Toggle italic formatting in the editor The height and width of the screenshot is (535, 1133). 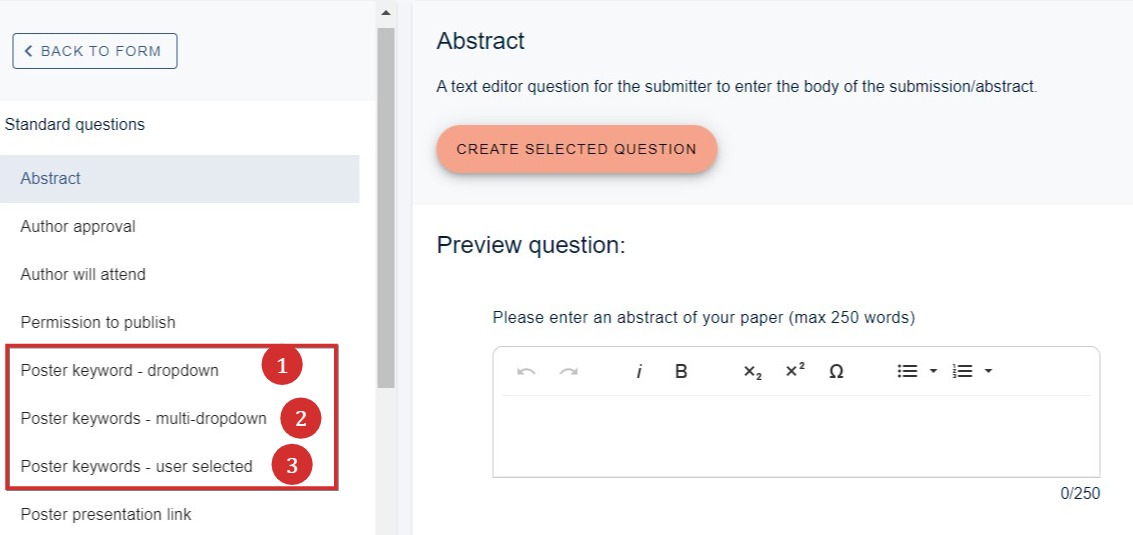pyautogui.click(x=639, y=372)
